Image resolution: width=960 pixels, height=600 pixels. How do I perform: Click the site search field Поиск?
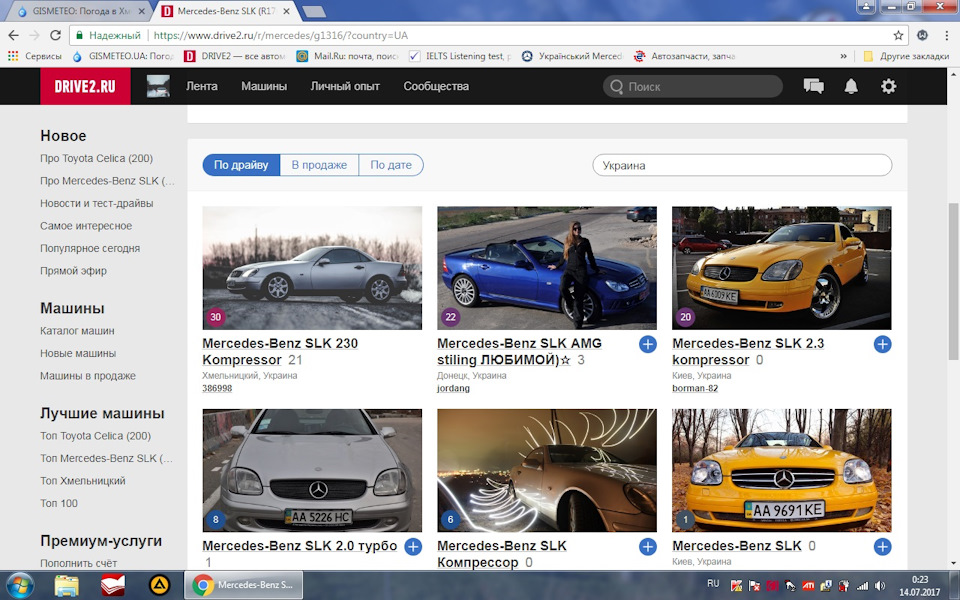693,86
